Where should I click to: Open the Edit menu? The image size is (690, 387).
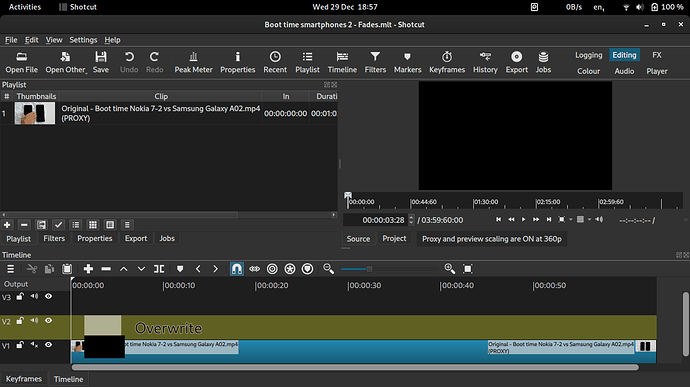tap(31, 40)
